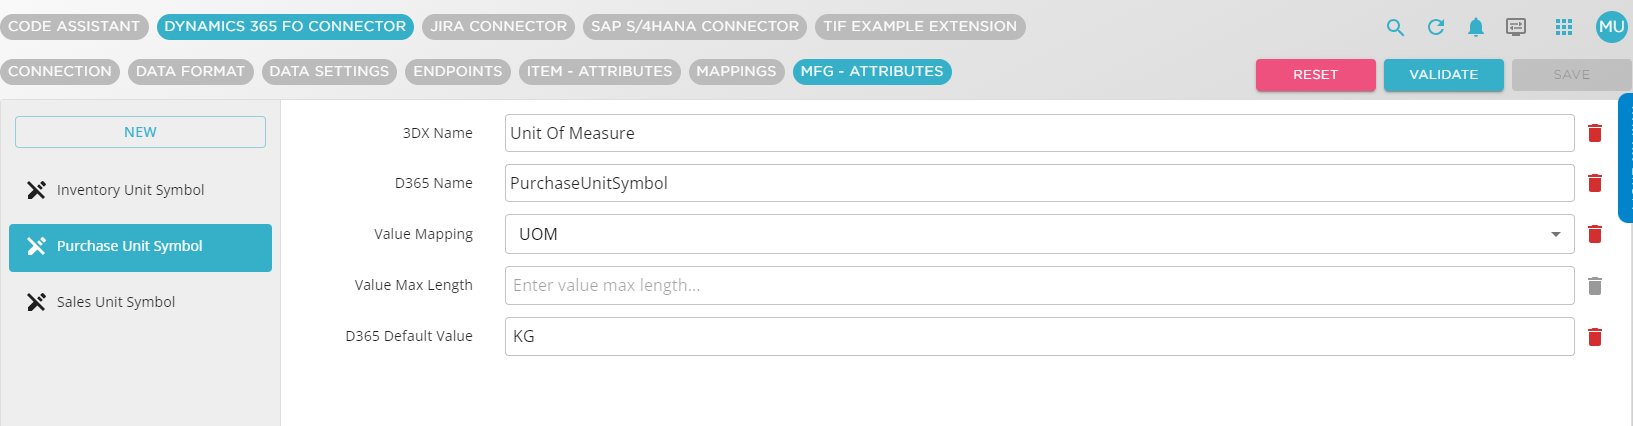This screenshot has width=1633, height=426.
Task: Click NEW to add an attribute
Action: pos(140,132)
